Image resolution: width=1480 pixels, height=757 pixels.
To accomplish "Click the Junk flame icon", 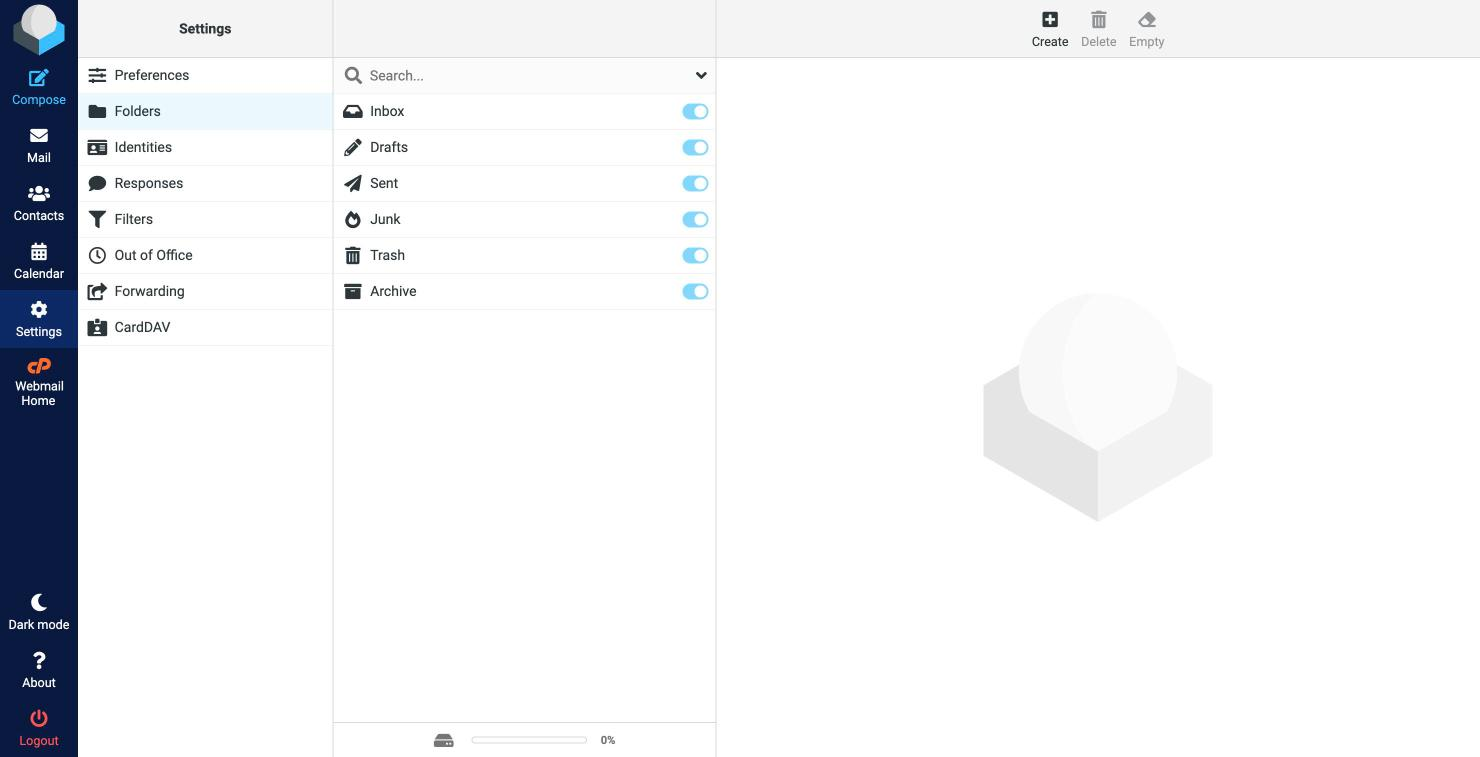I will [x=353, y=219].
